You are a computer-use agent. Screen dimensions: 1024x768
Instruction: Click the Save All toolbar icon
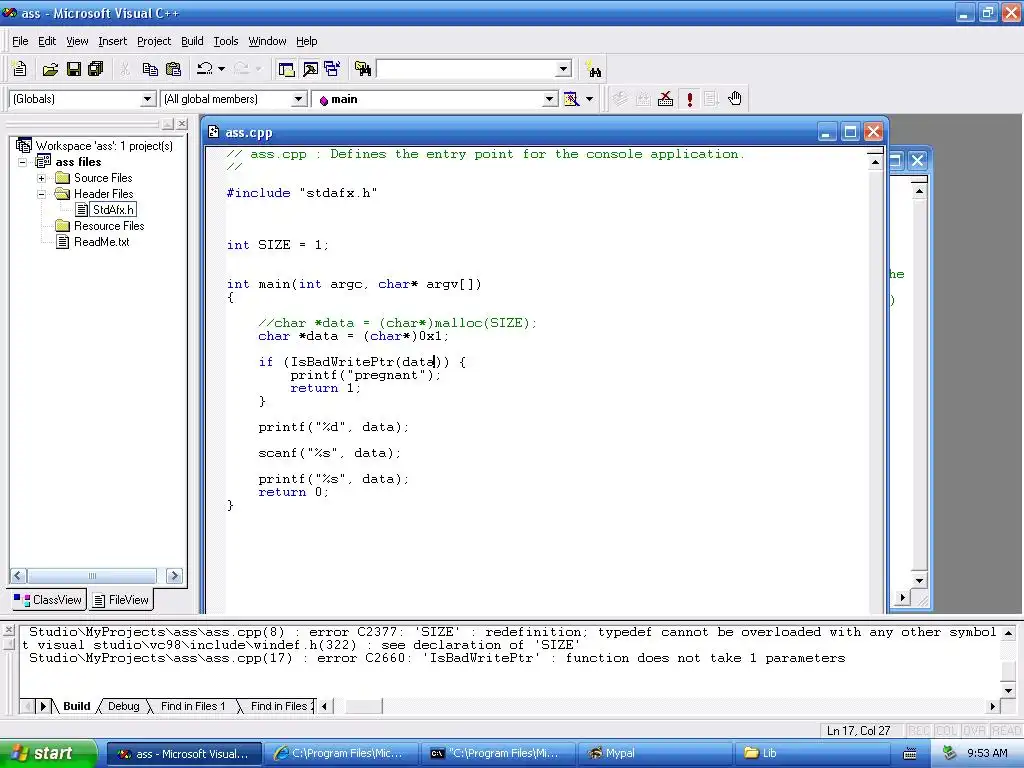coord(96,69)
